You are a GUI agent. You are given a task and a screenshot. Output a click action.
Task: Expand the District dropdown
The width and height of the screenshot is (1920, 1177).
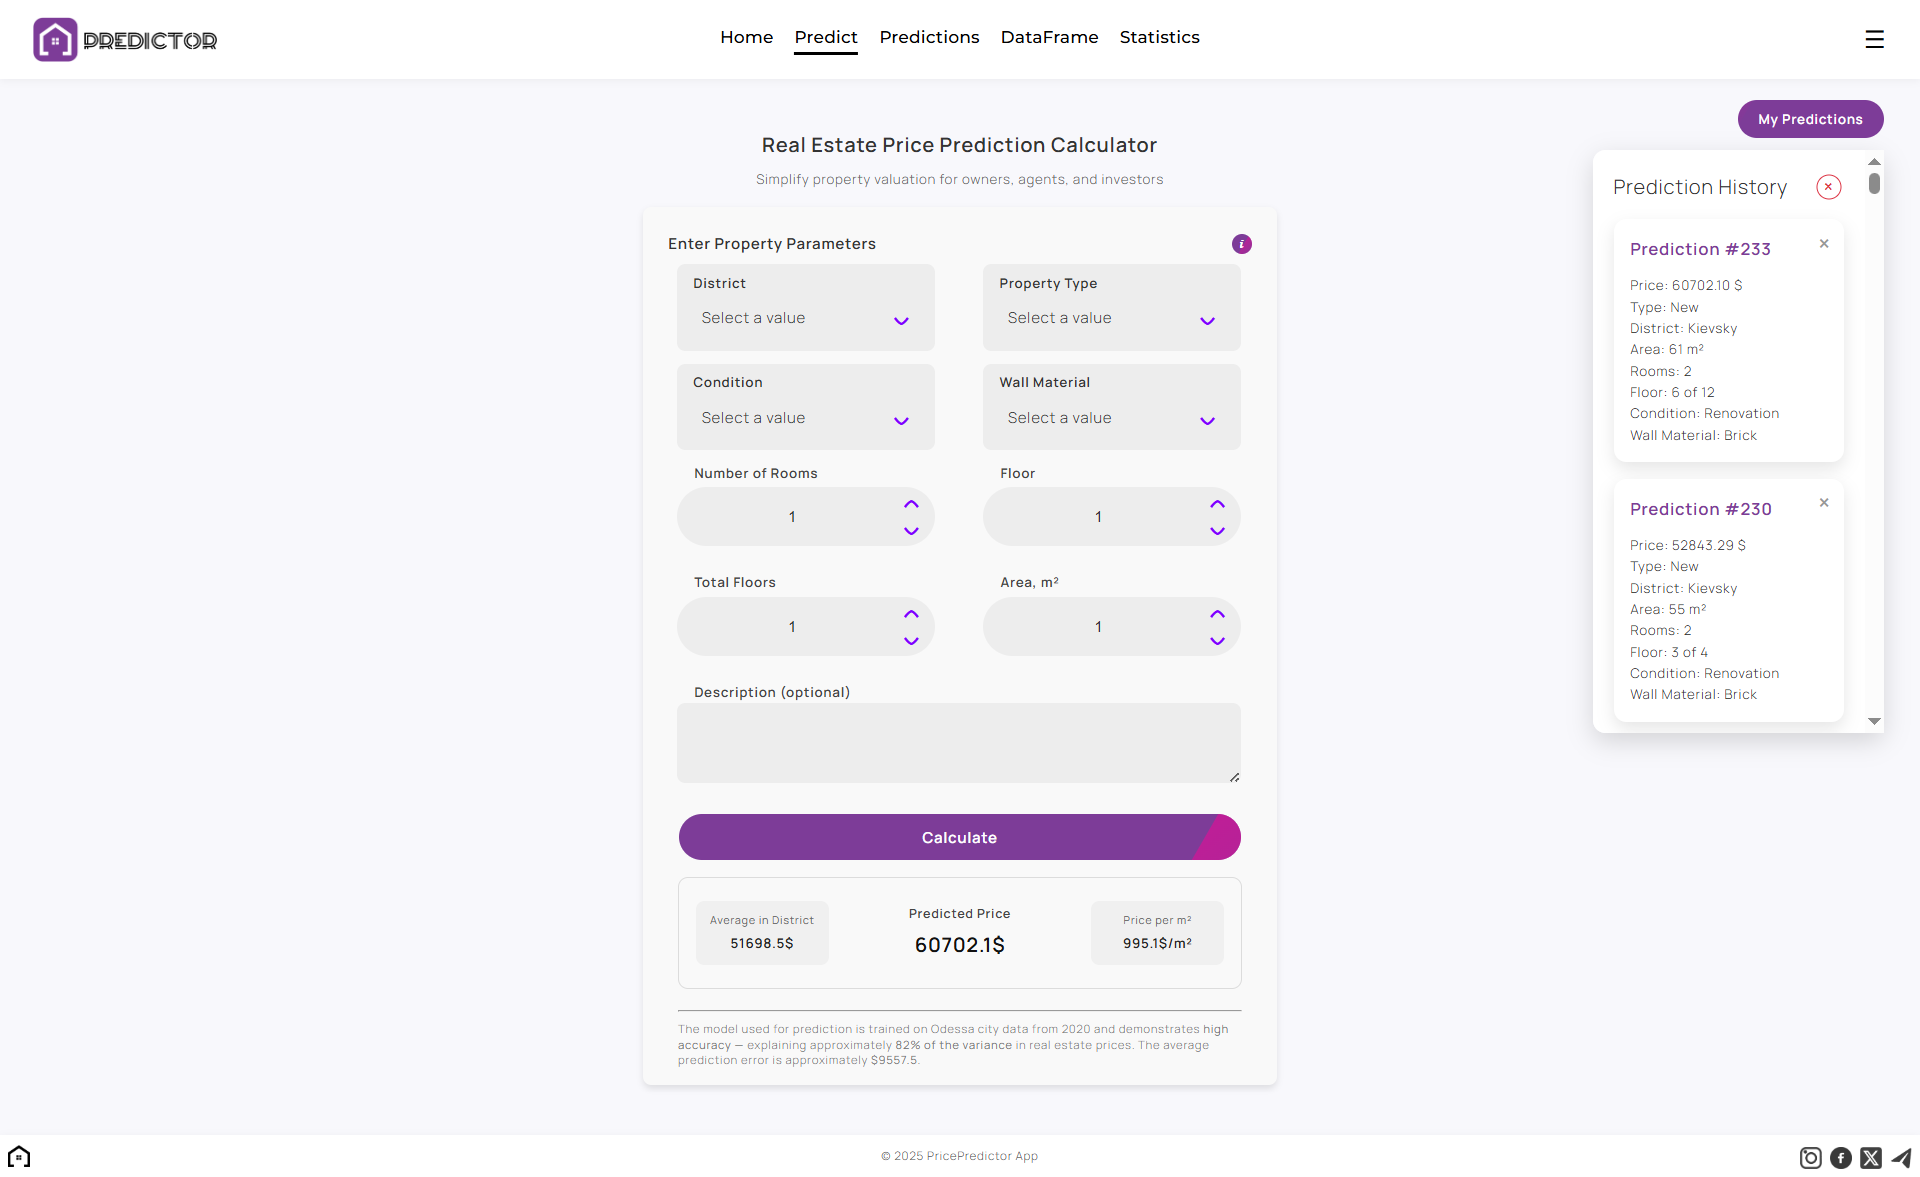805,319
